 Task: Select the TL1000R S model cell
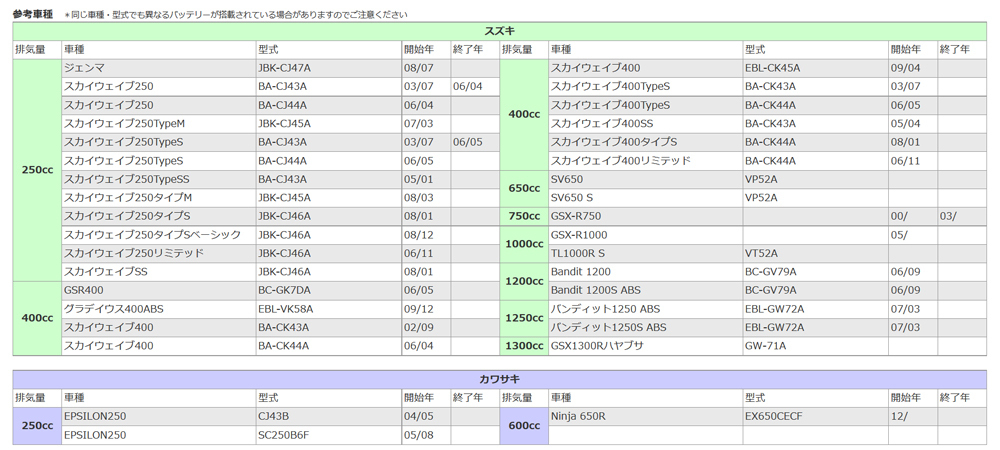(x=645, y=254)
